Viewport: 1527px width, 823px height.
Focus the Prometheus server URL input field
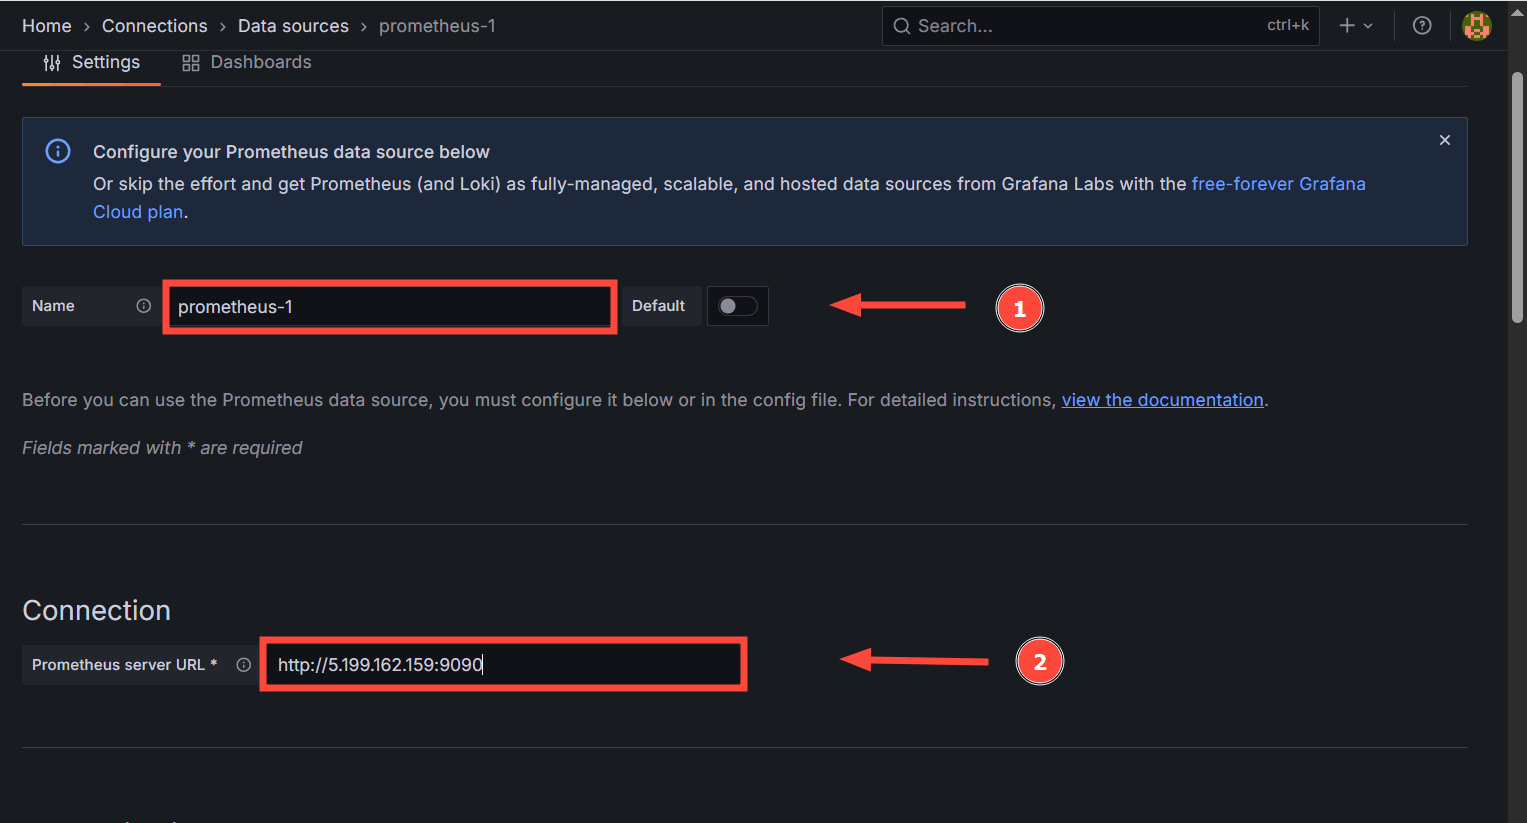503,665
